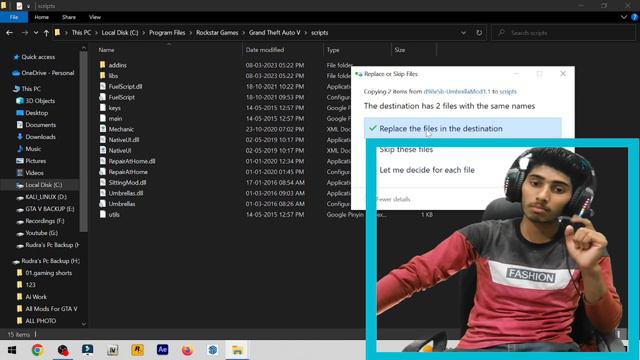
Task: Click Grand Theft Auto V breadcrumb
Action: [274, 33]
